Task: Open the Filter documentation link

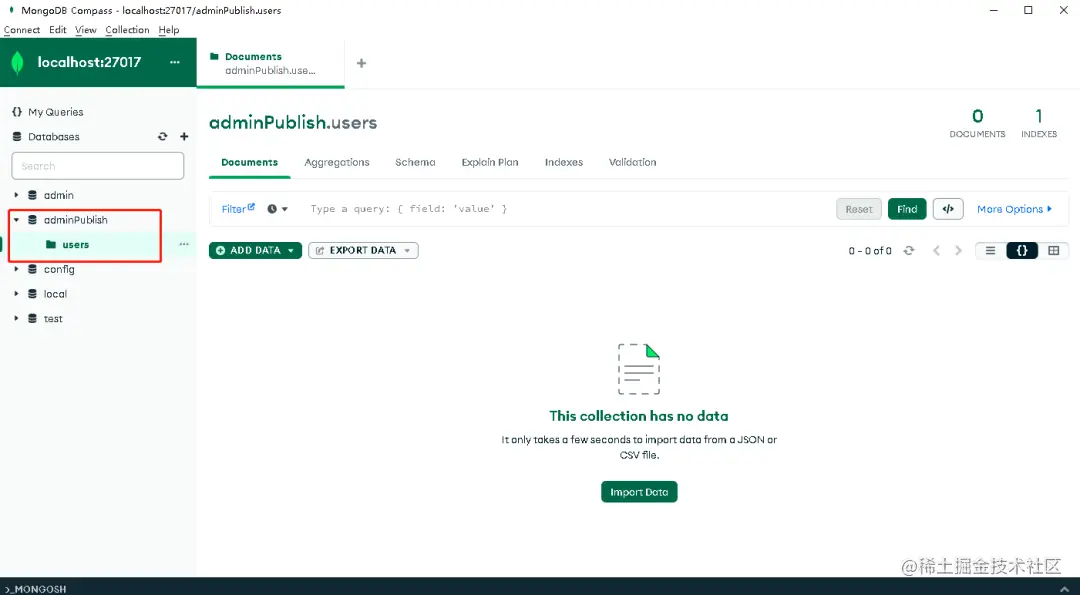Action: (x=238, y=209)
